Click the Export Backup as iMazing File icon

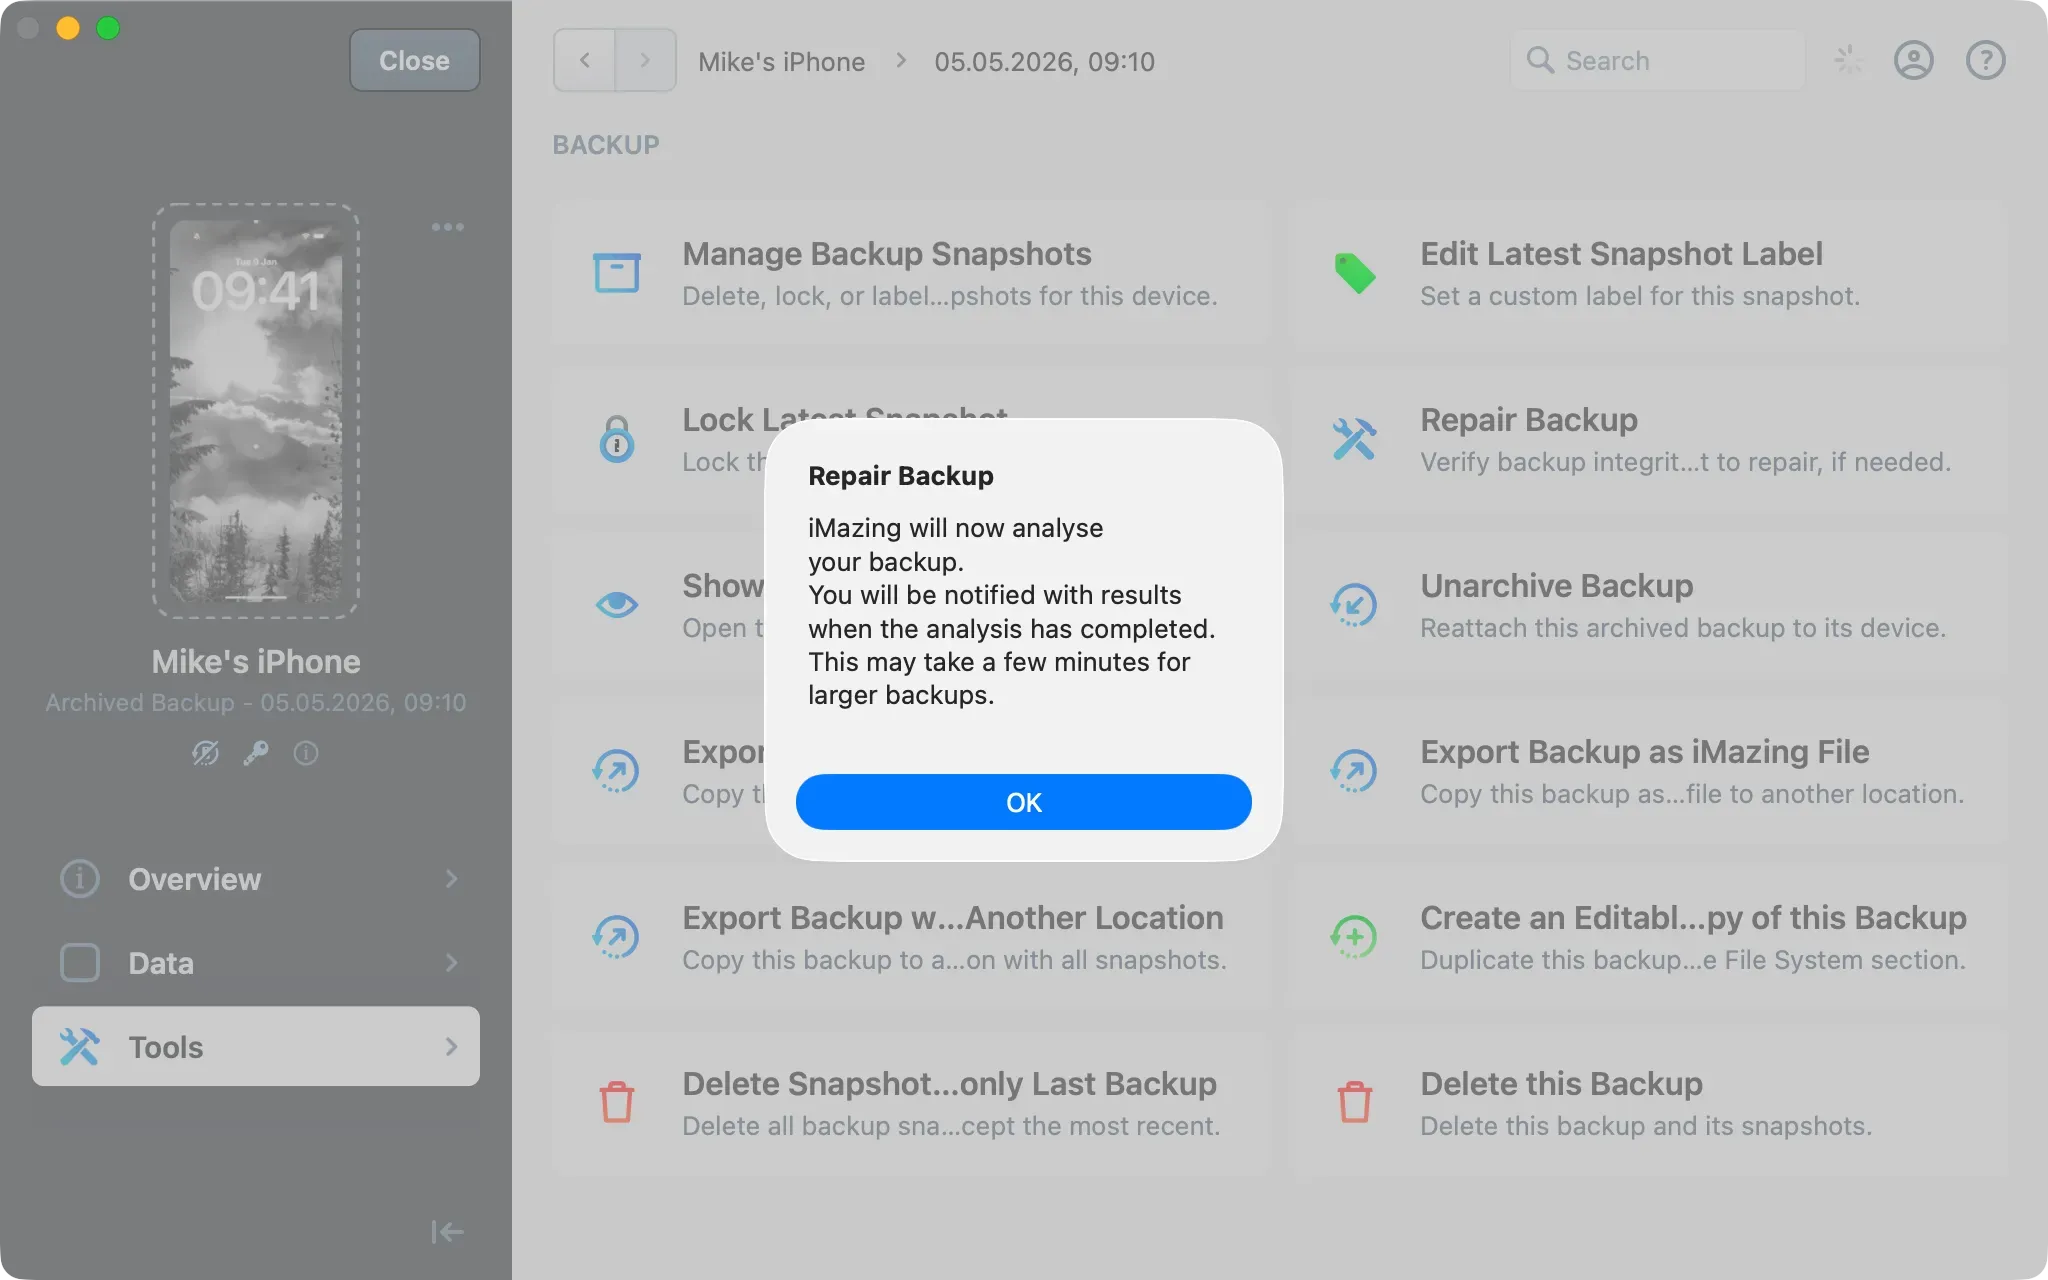(1355, 771)
